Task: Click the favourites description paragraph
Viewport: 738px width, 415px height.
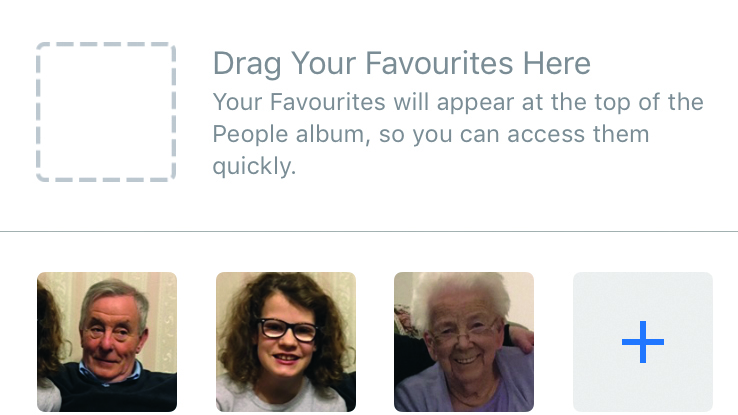Action: 458,134
